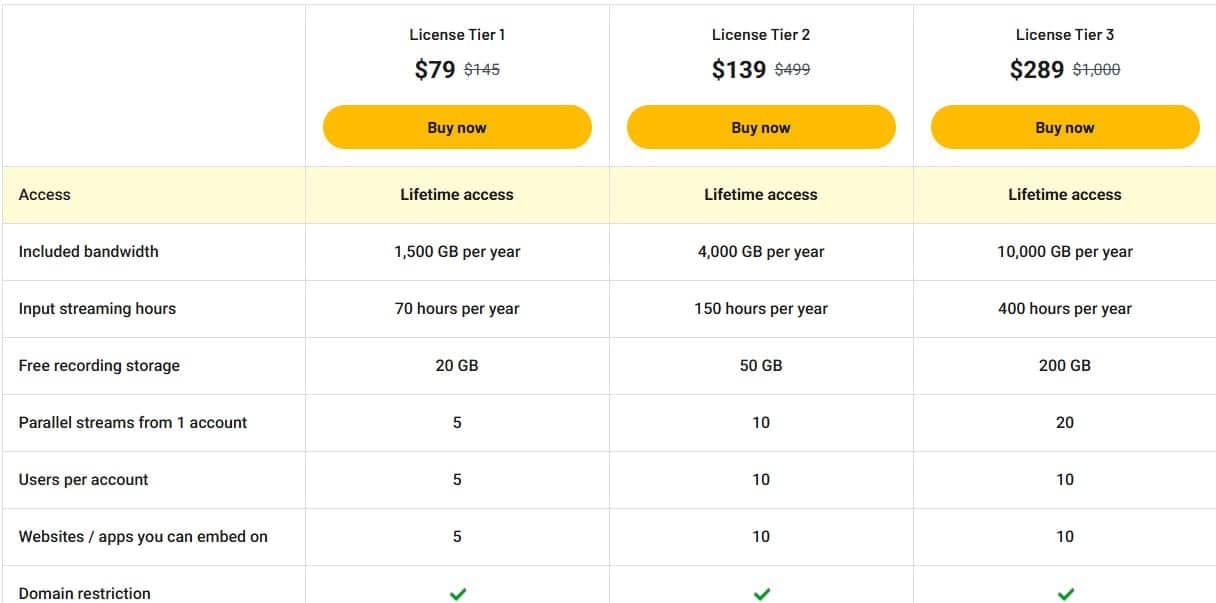Click the License Tier 3 heading
Screen dimensions: 1216x603
tap(1065, 34)
